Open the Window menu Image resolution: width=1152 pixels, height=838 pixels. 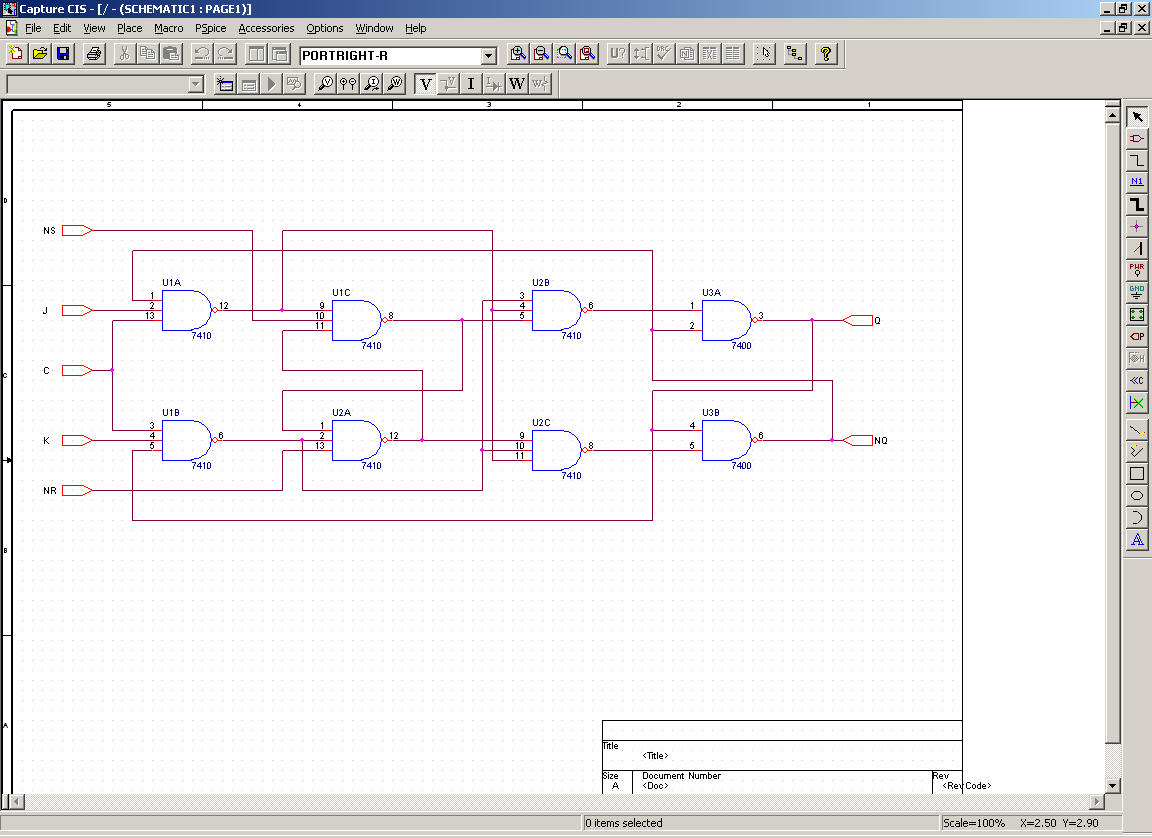click(x=374, y=28)
